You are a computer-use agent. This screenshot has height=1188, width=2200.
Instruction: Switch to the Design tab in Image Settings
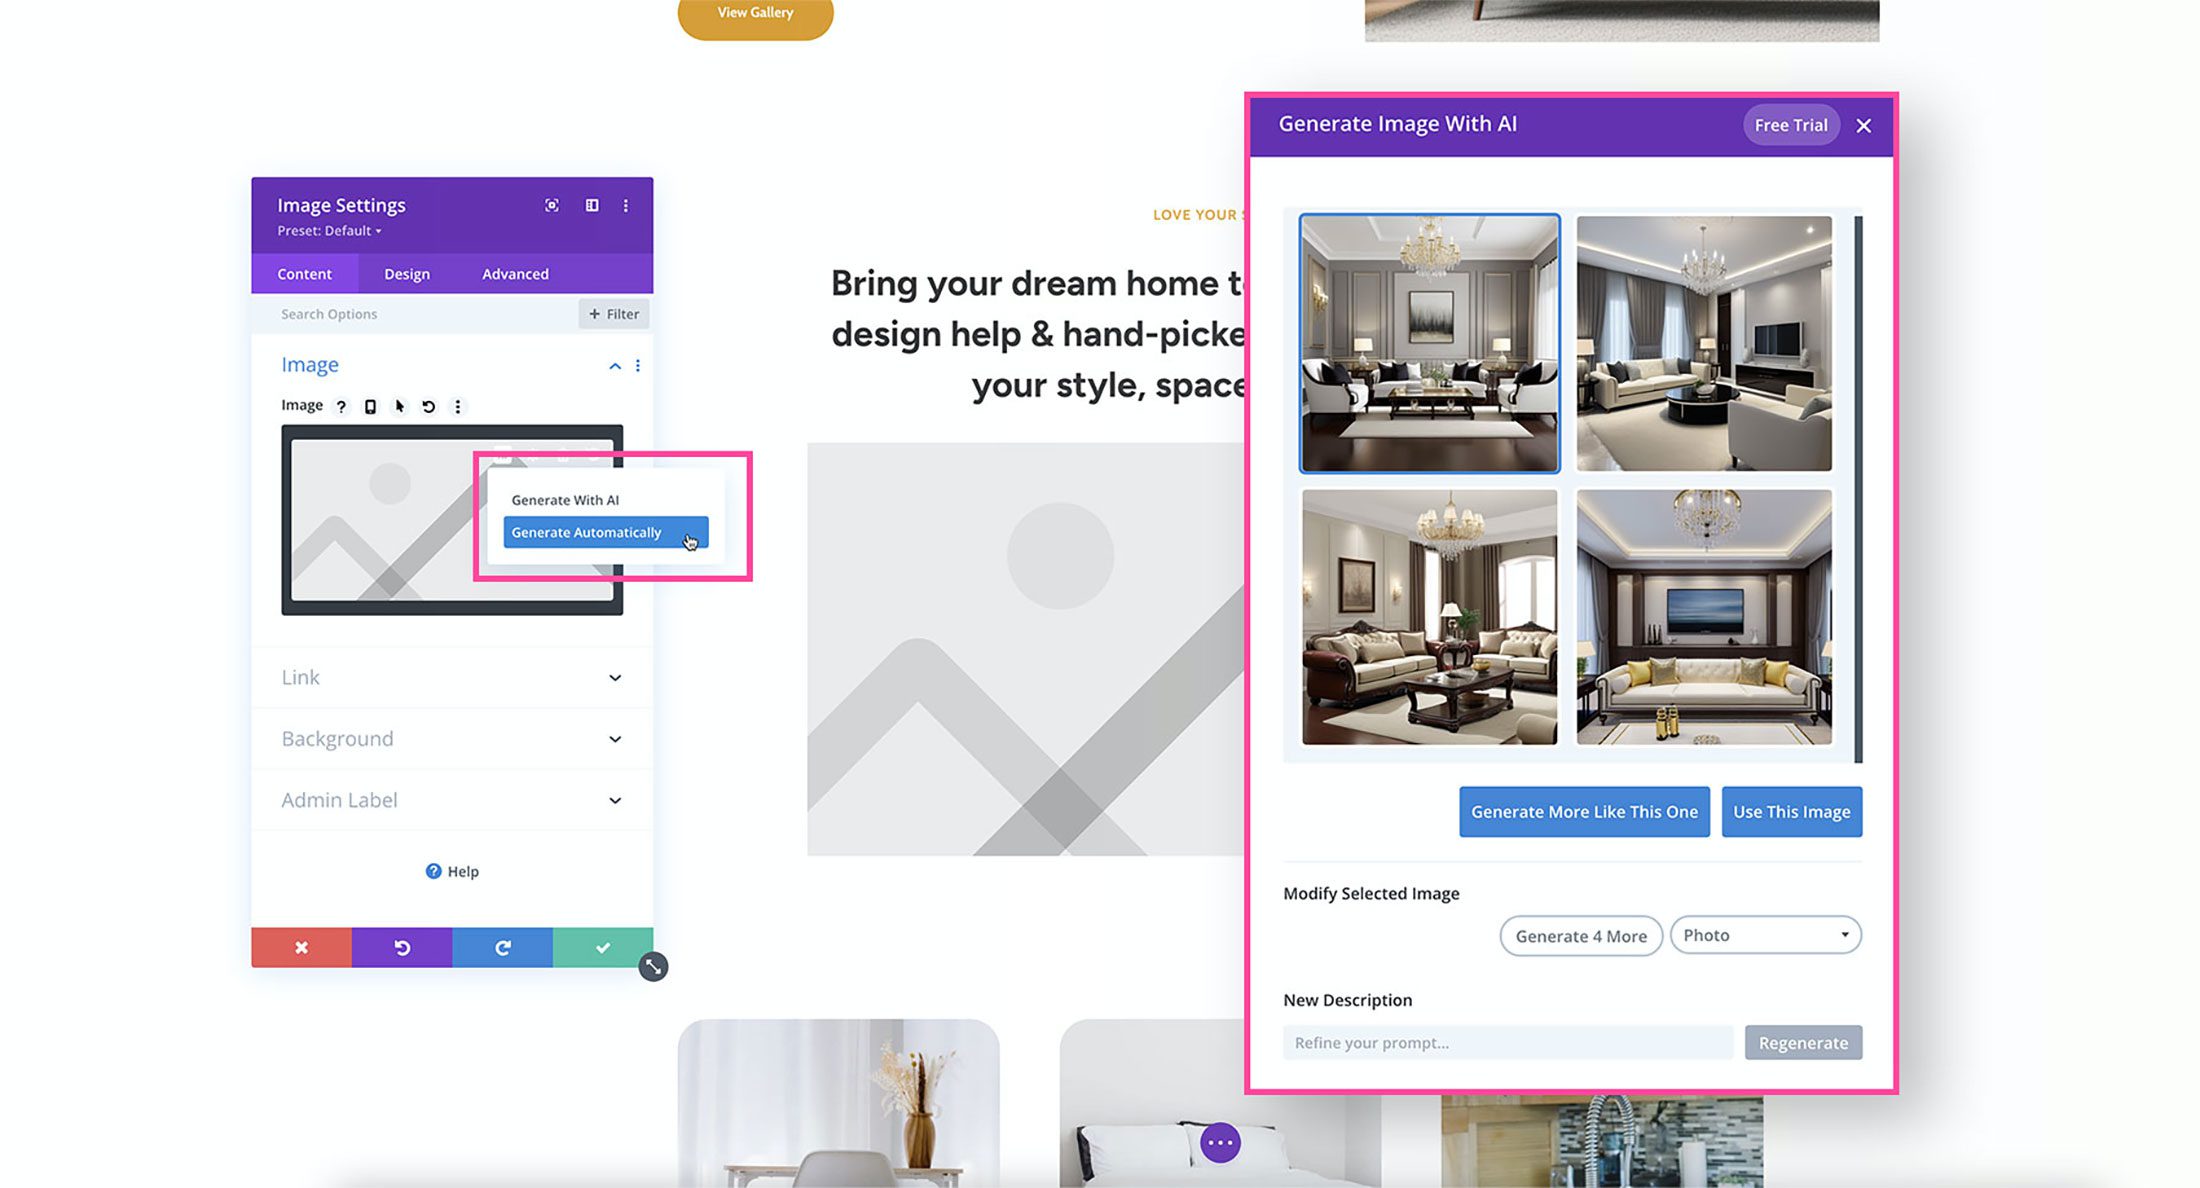[x=405, y=274]
